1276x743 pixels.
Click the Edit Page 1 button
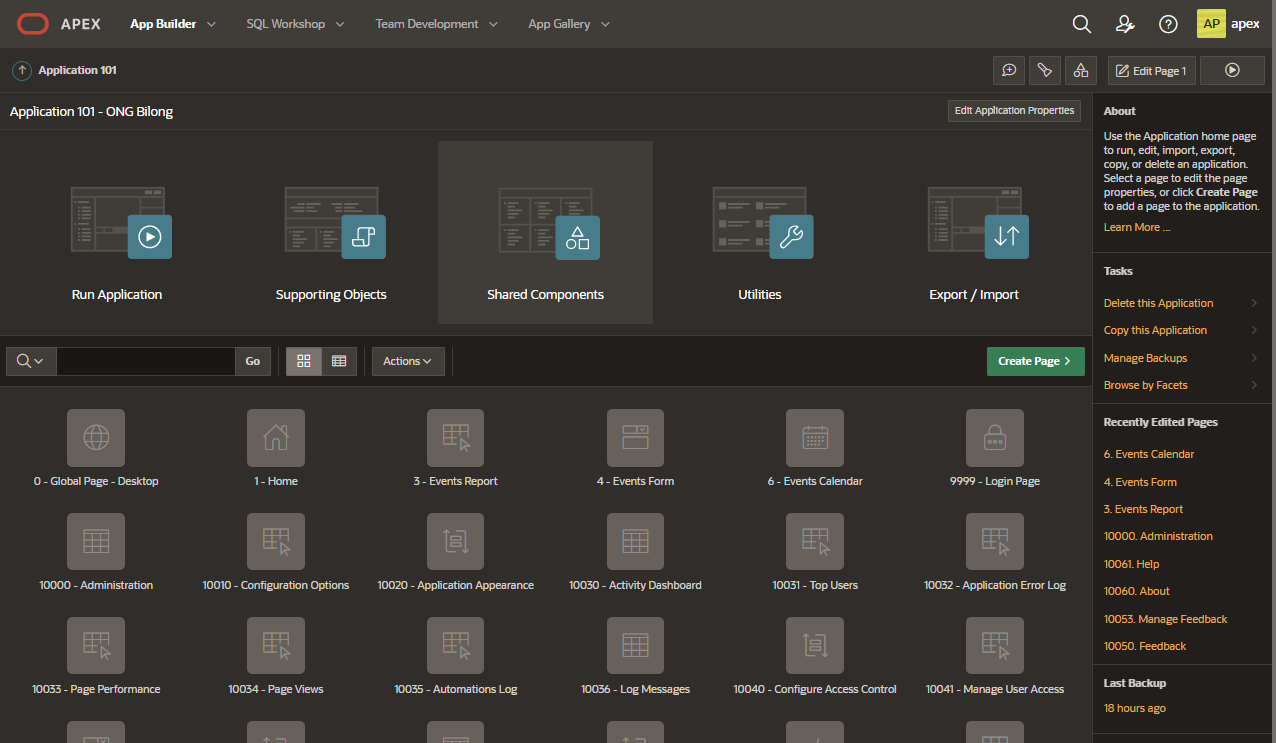[x=1152, y=70]
